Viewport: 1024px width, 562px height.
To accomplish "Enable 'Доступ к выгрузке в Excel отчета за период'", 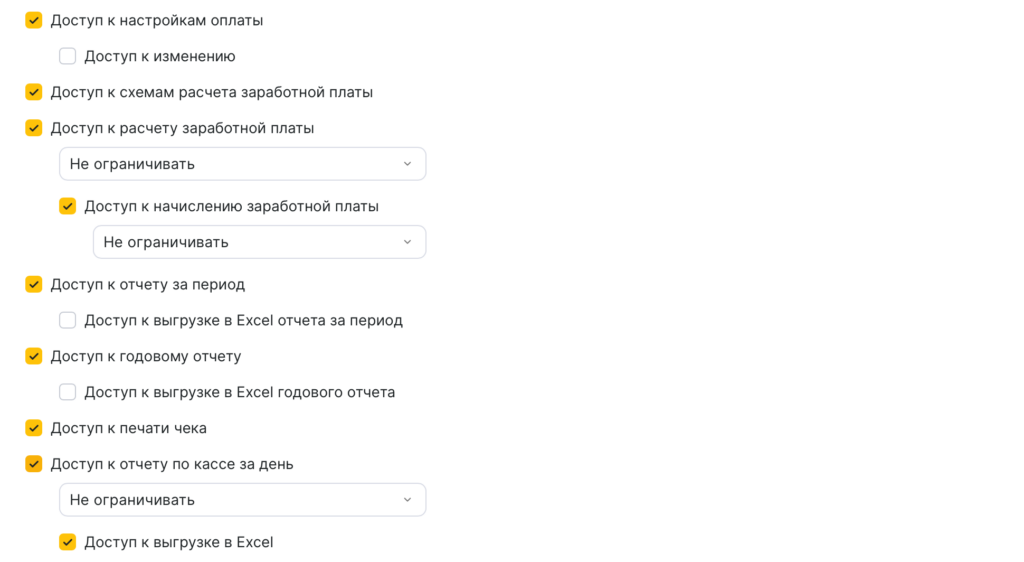I will (68, 320).
